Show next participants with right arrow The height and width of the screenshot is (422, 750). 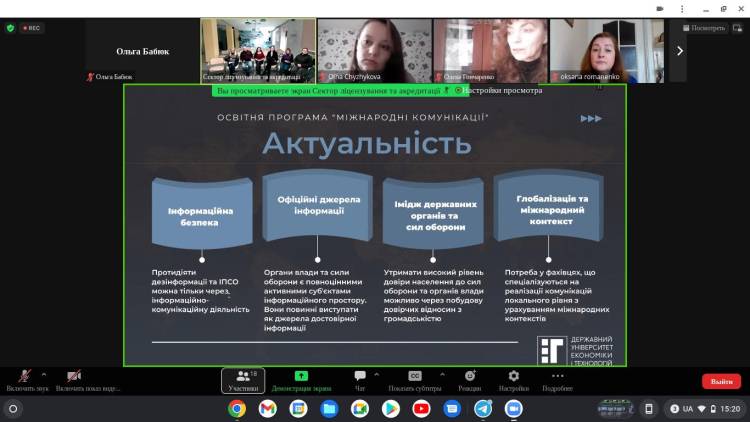point(679,50)
